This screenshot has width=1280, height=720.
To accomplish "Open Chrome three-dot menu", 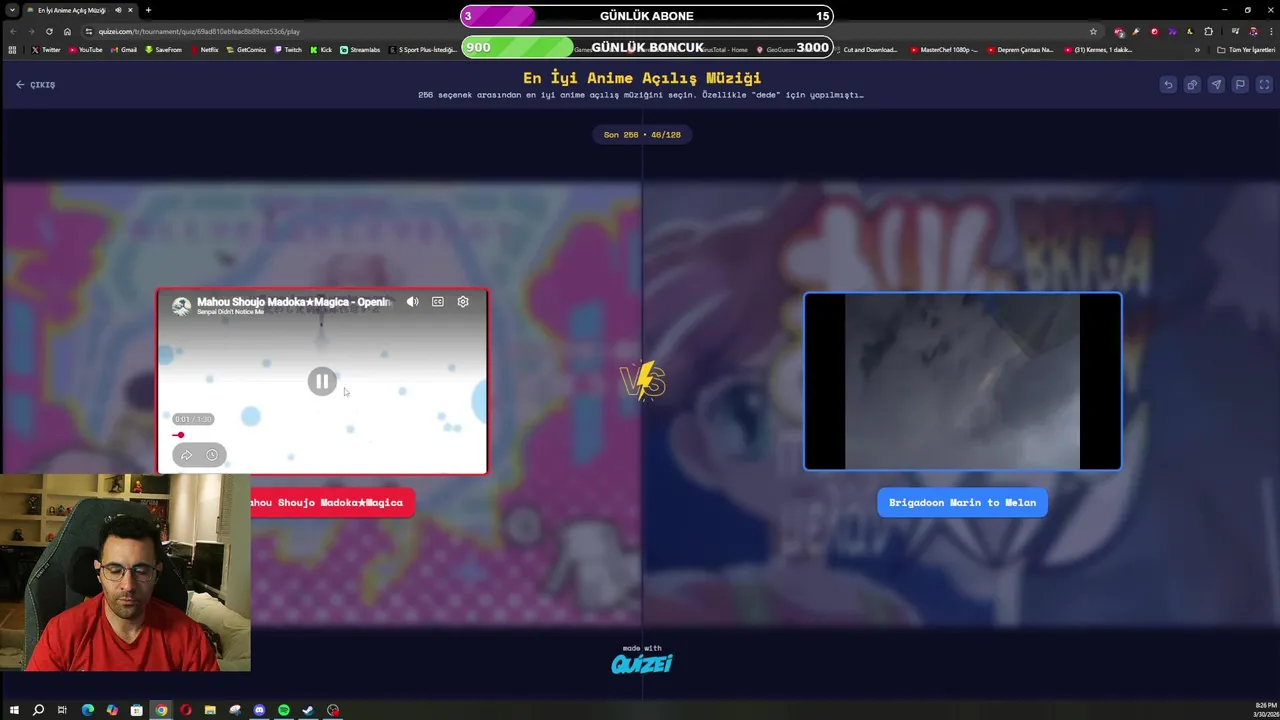I will (1270, 31).
